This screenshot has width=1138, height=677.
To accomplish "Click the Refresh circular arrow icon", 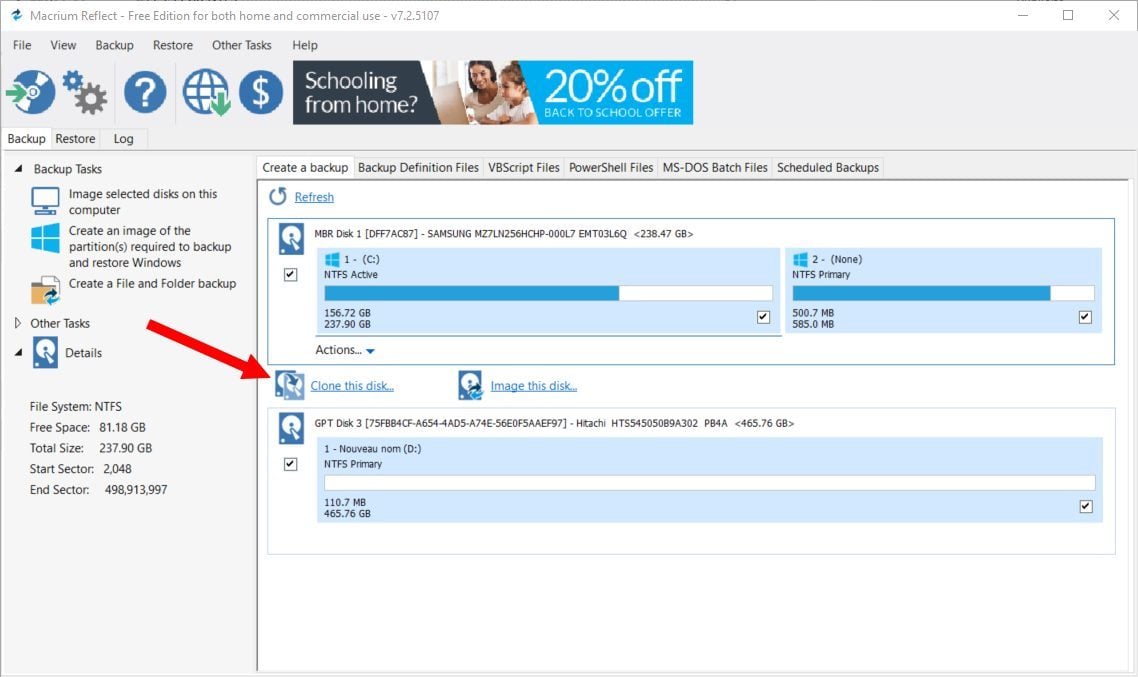I will click(x=278, y=197).
